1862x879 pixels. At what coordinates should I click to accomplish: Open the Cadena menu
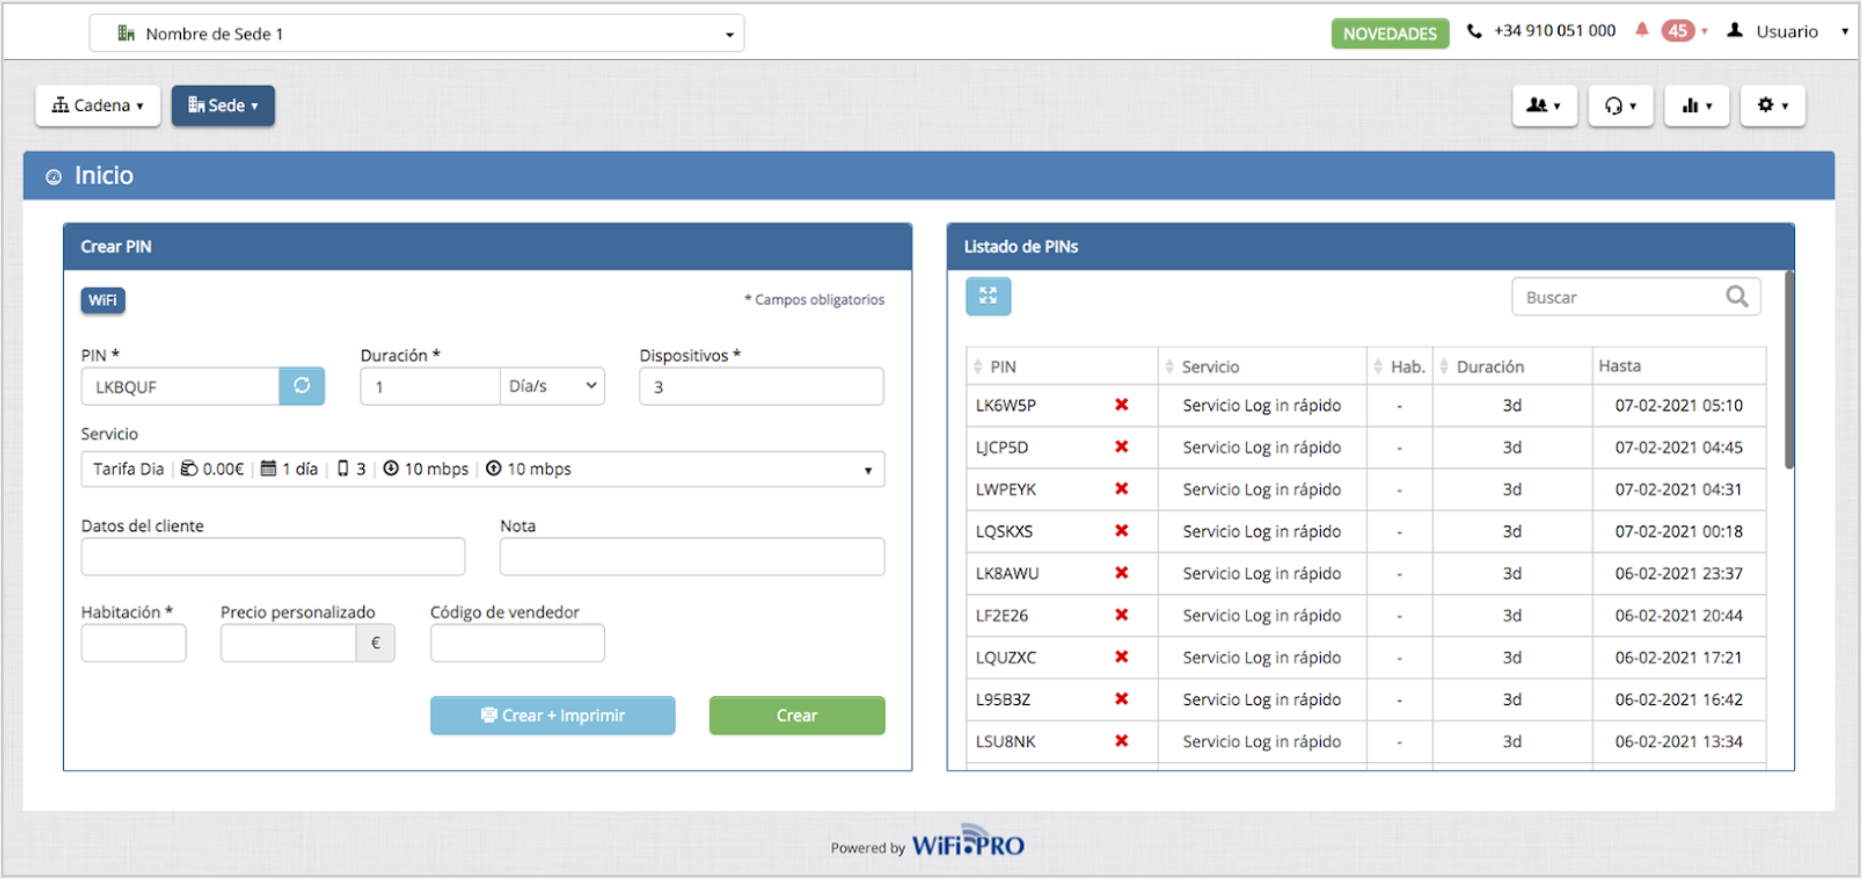pos(98,106)
